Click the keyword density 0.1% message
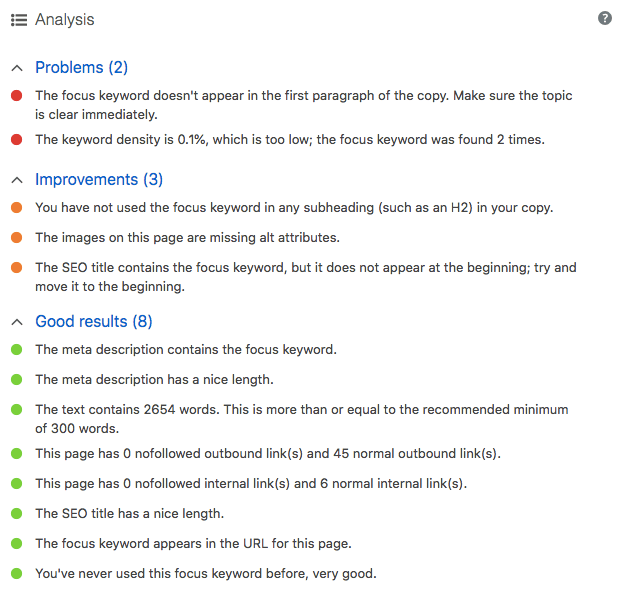 tap(290, 140)
